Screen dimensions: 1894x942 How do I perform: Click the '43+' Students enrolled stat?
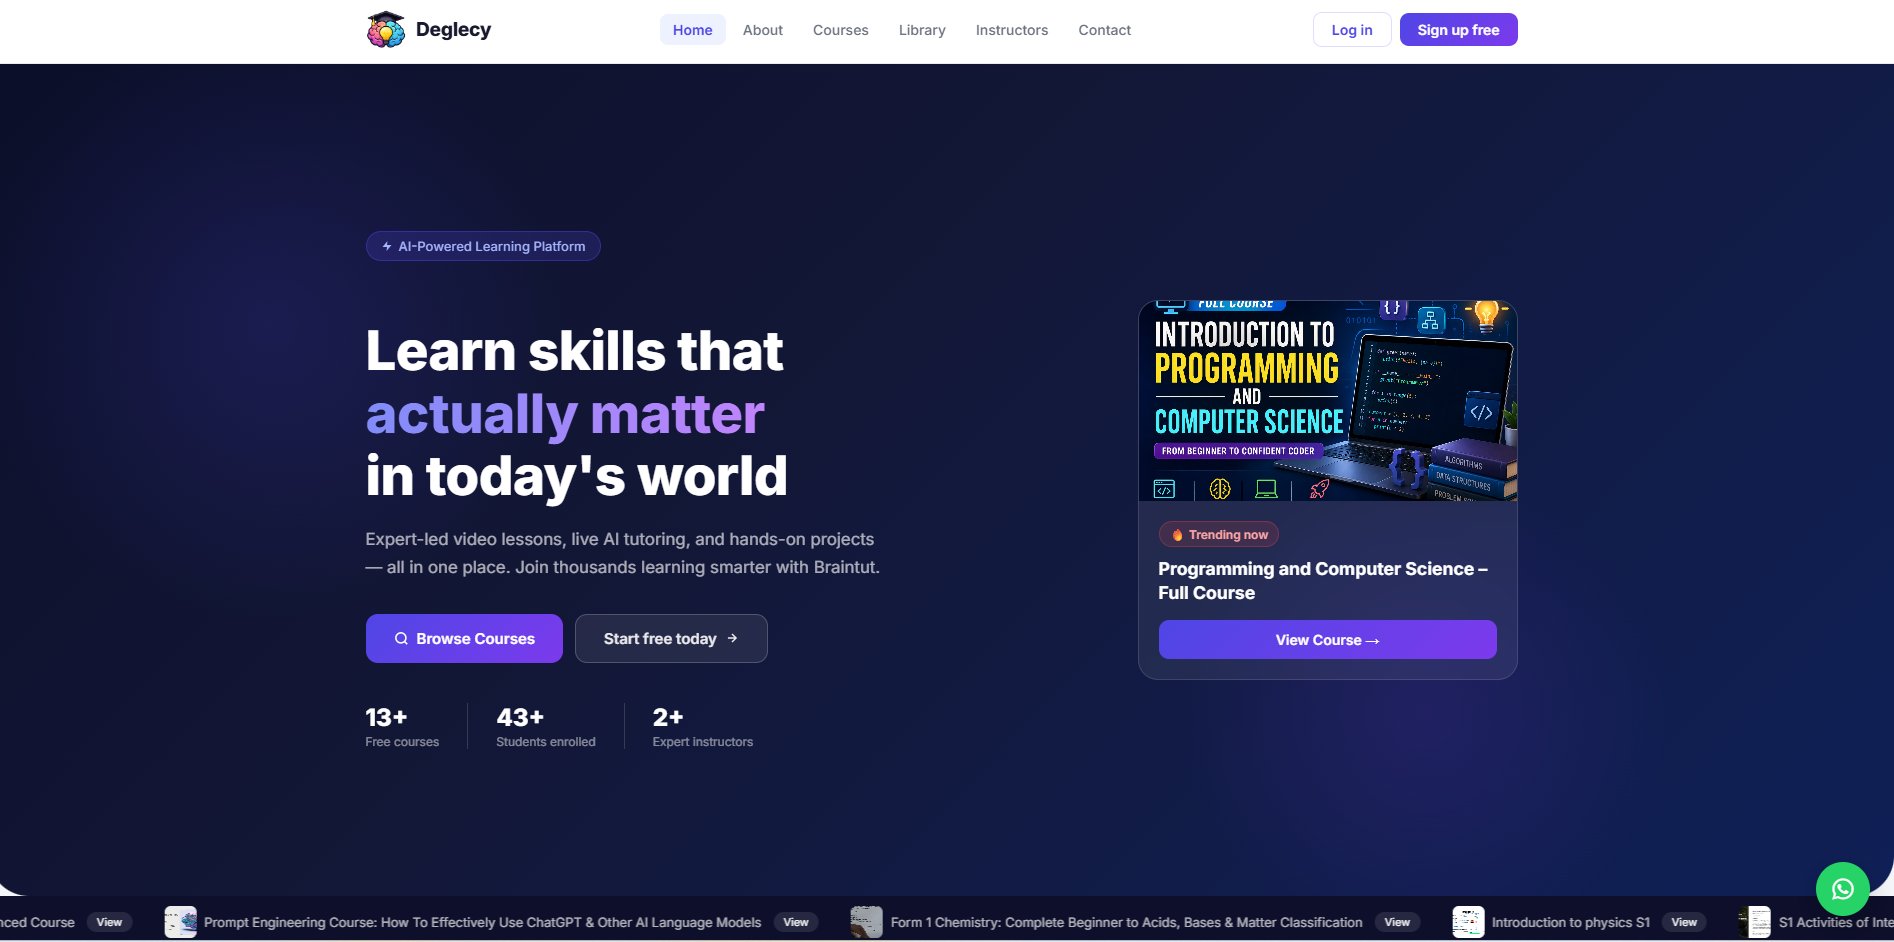546,727
